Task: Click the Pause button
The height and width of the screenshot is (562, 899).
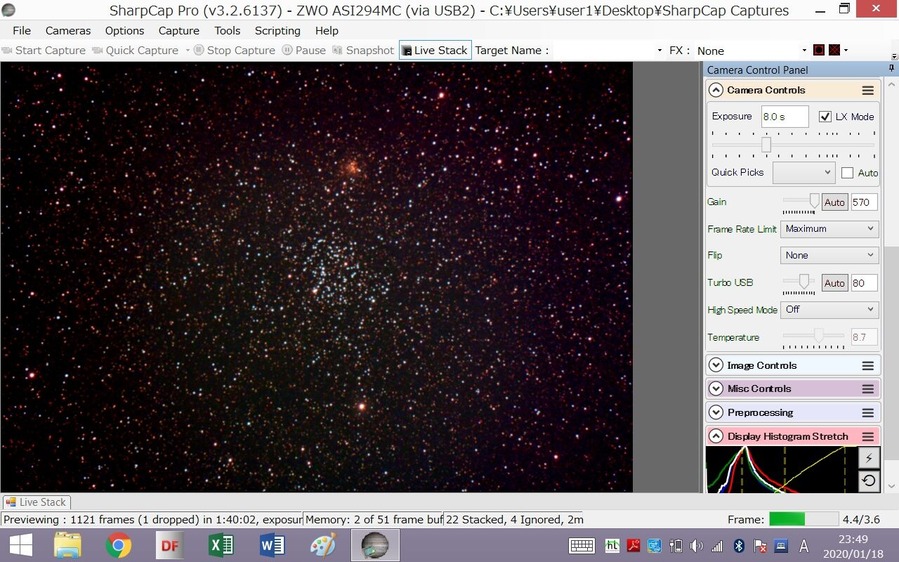Action: click(x=304, y=50)
